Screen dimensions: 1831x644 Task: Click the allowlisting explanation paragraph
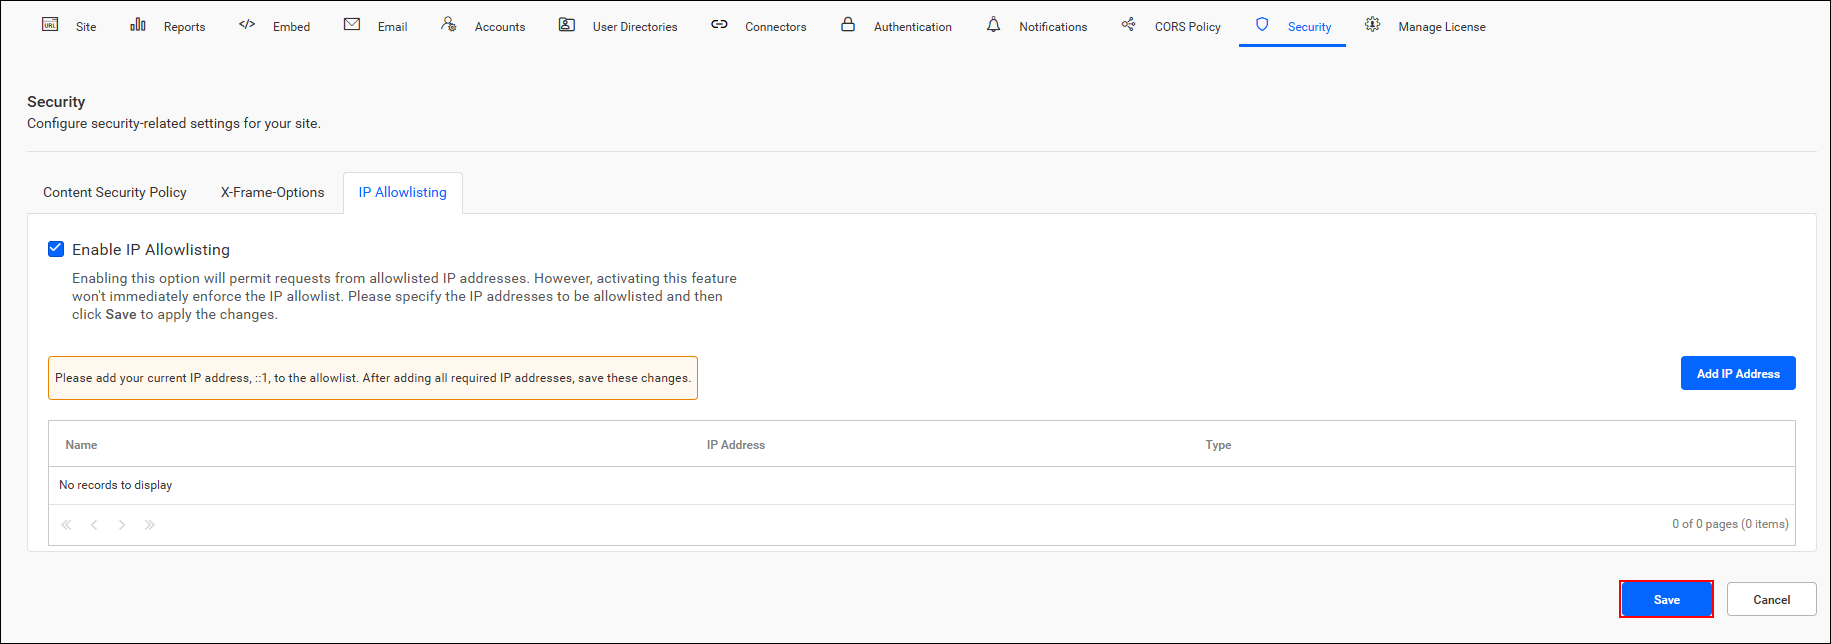tap(404, 296)
